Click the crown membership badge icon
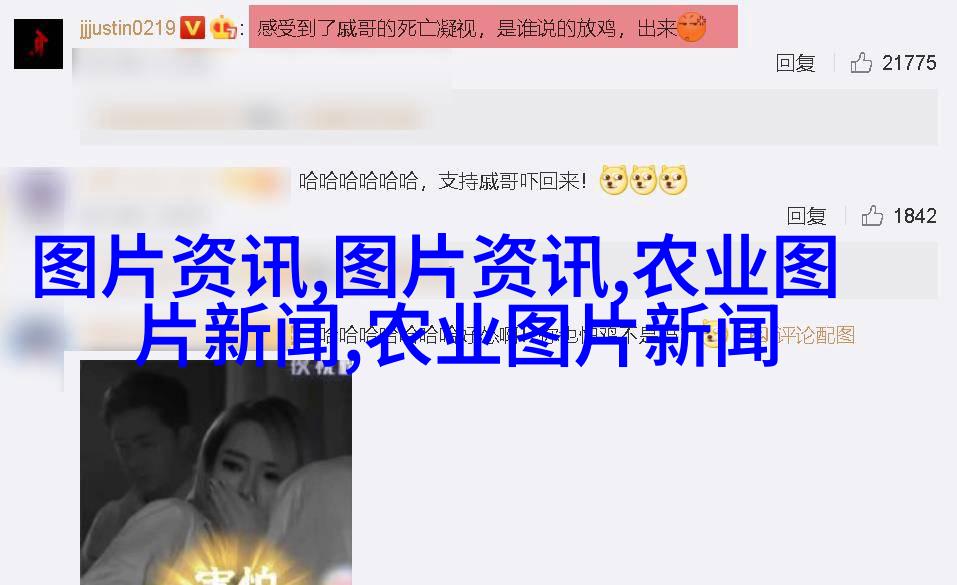The image size is (957, 585). click(223, 28)
